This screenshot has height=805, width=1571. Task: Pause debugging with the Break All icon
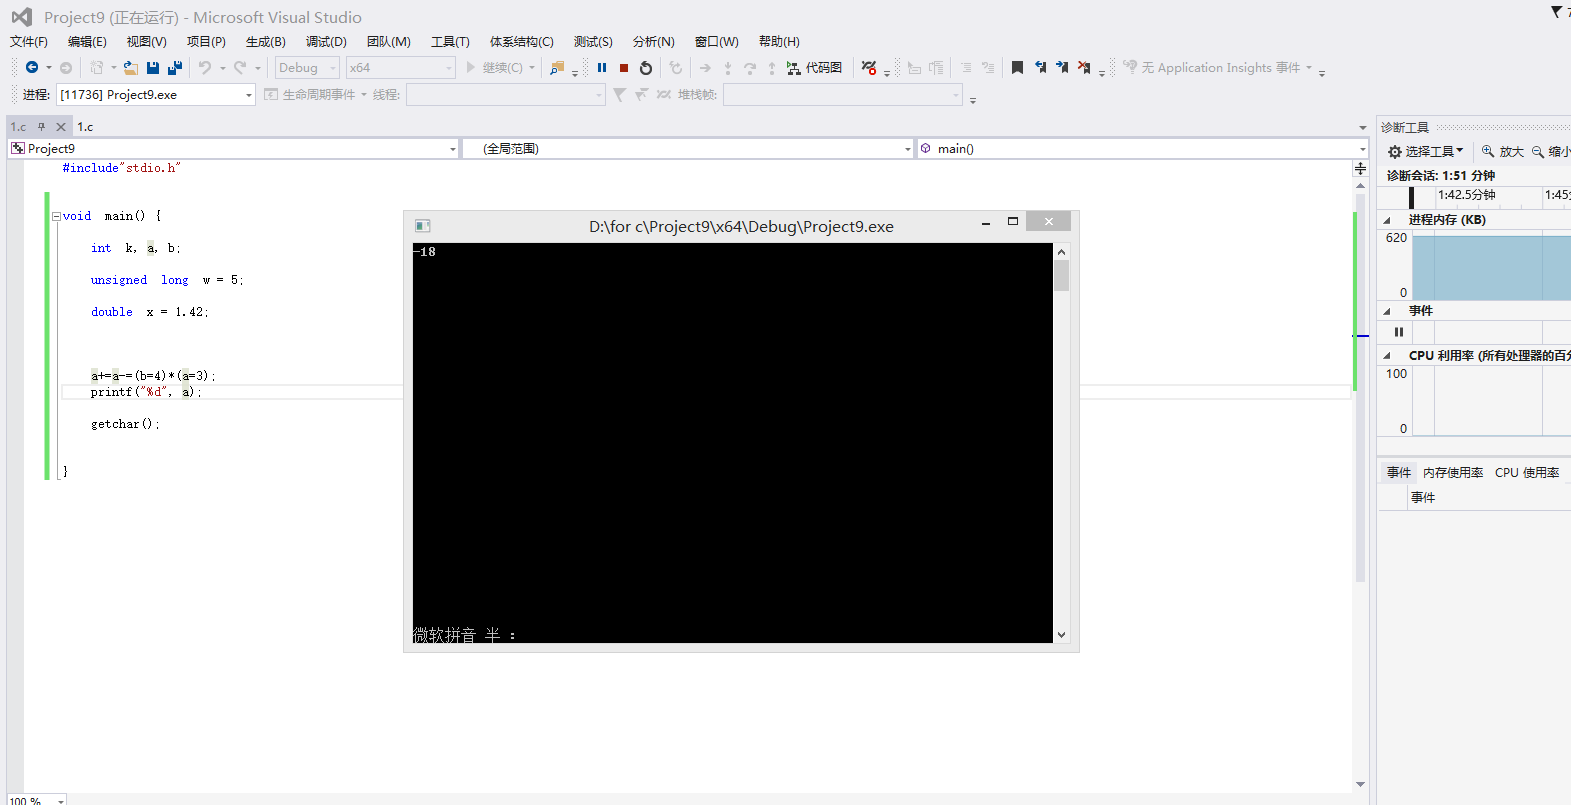(602, 68)
